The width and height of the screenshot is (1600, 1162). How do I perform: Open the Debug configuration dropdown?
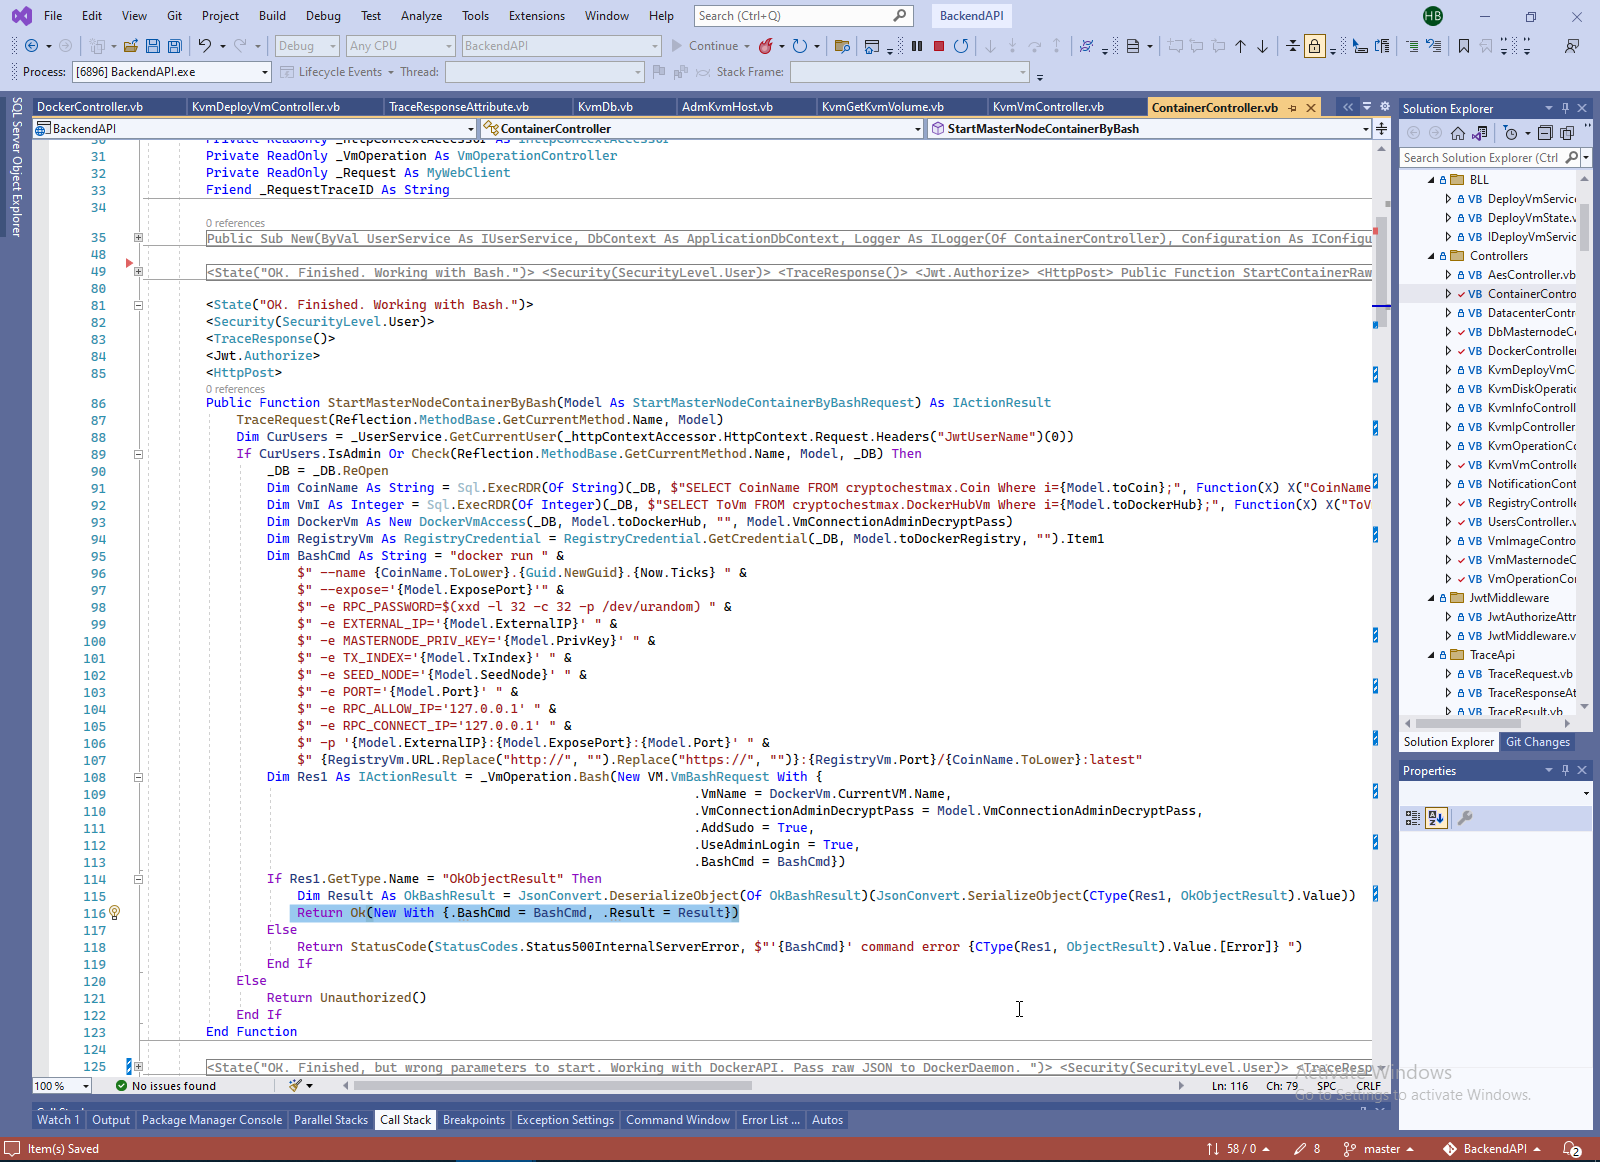click(307, 46)
